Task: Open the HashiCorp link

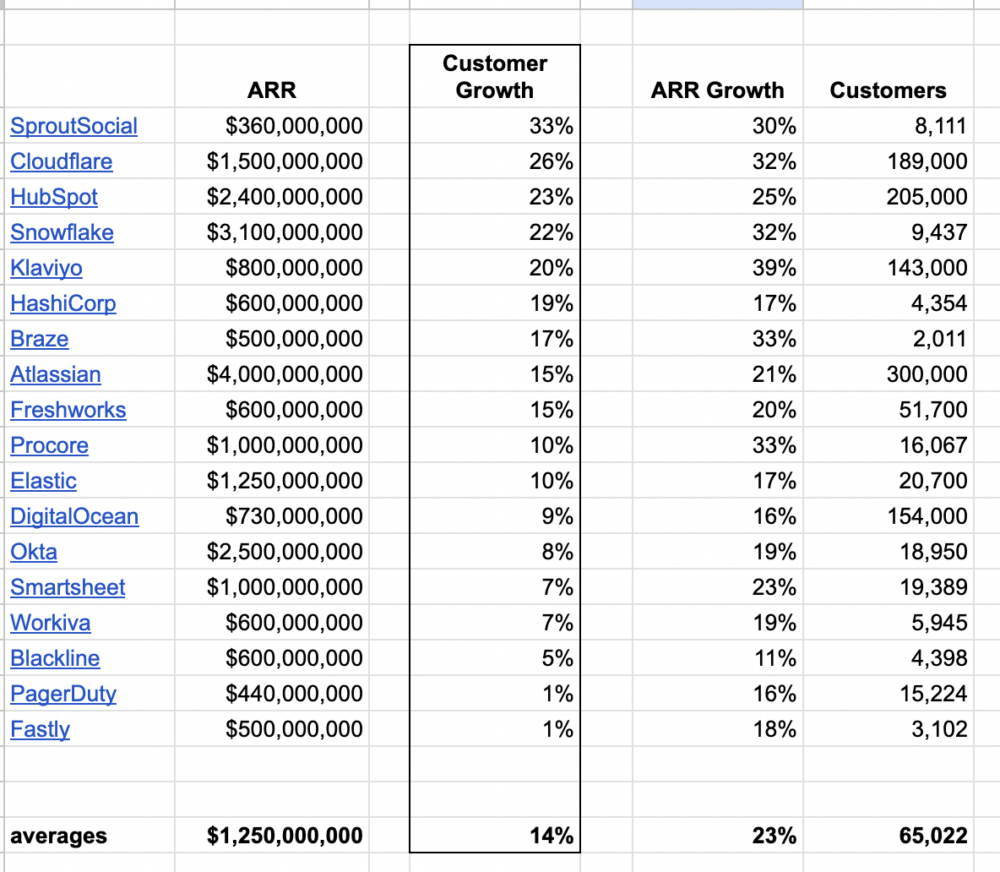Action: pos(63,303)
